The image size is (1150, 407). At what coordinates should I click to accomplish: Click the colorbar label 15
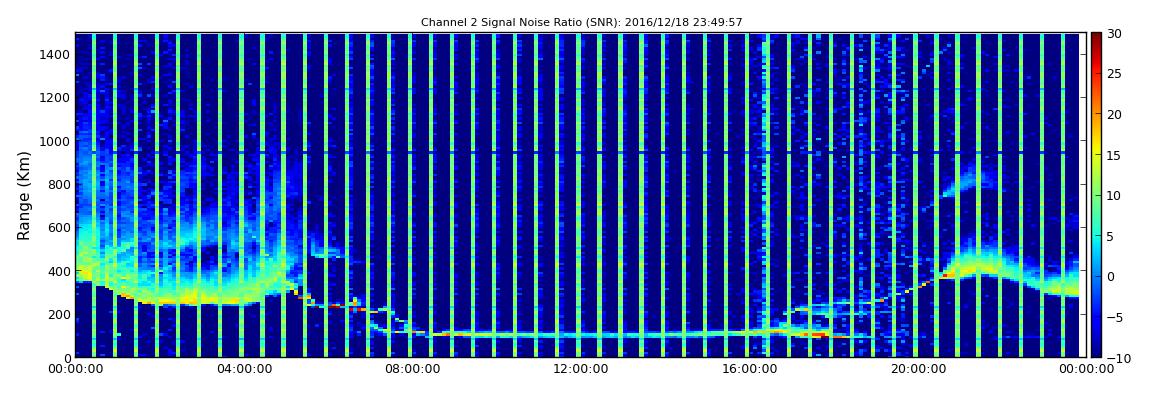pos(1114,155)
